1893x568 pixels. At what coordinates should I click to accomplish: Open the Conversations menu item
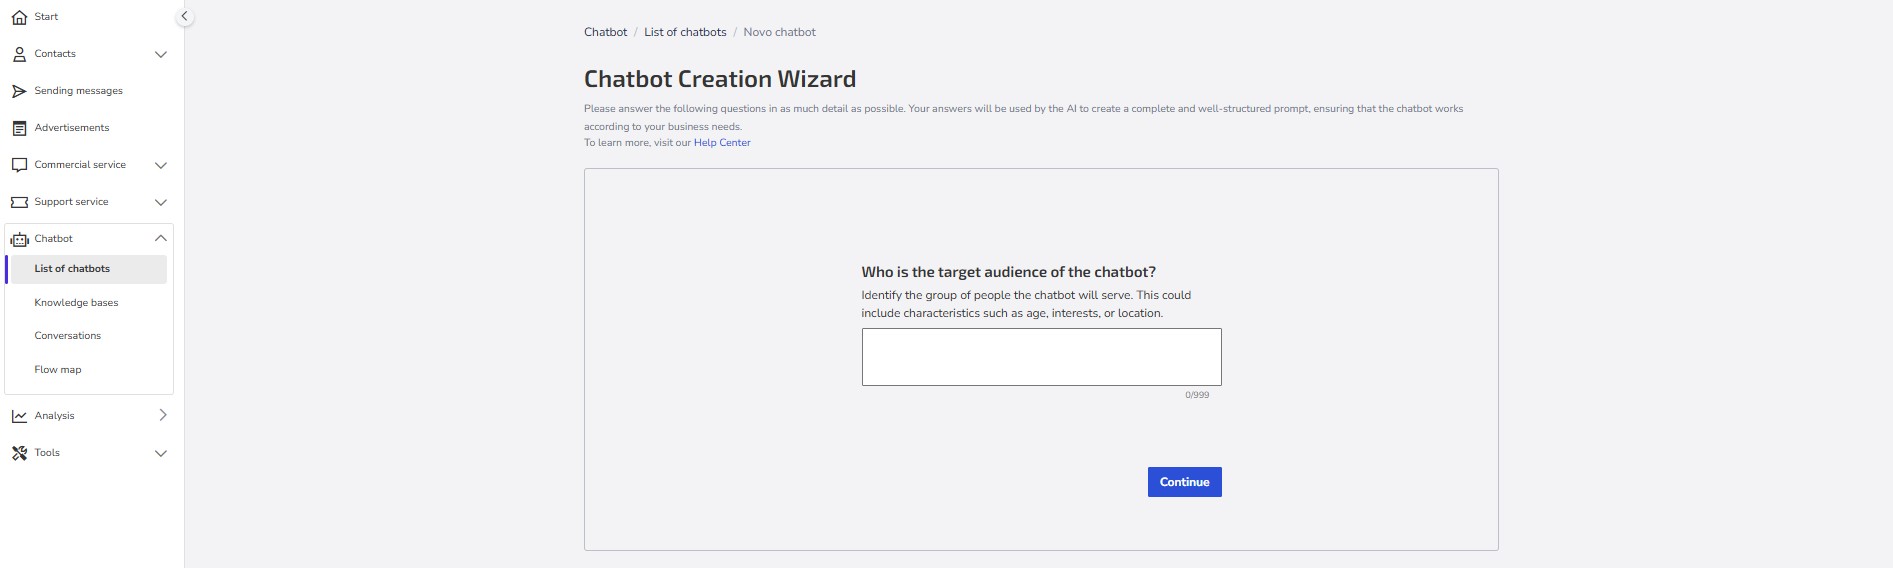(x=68, y=336)
